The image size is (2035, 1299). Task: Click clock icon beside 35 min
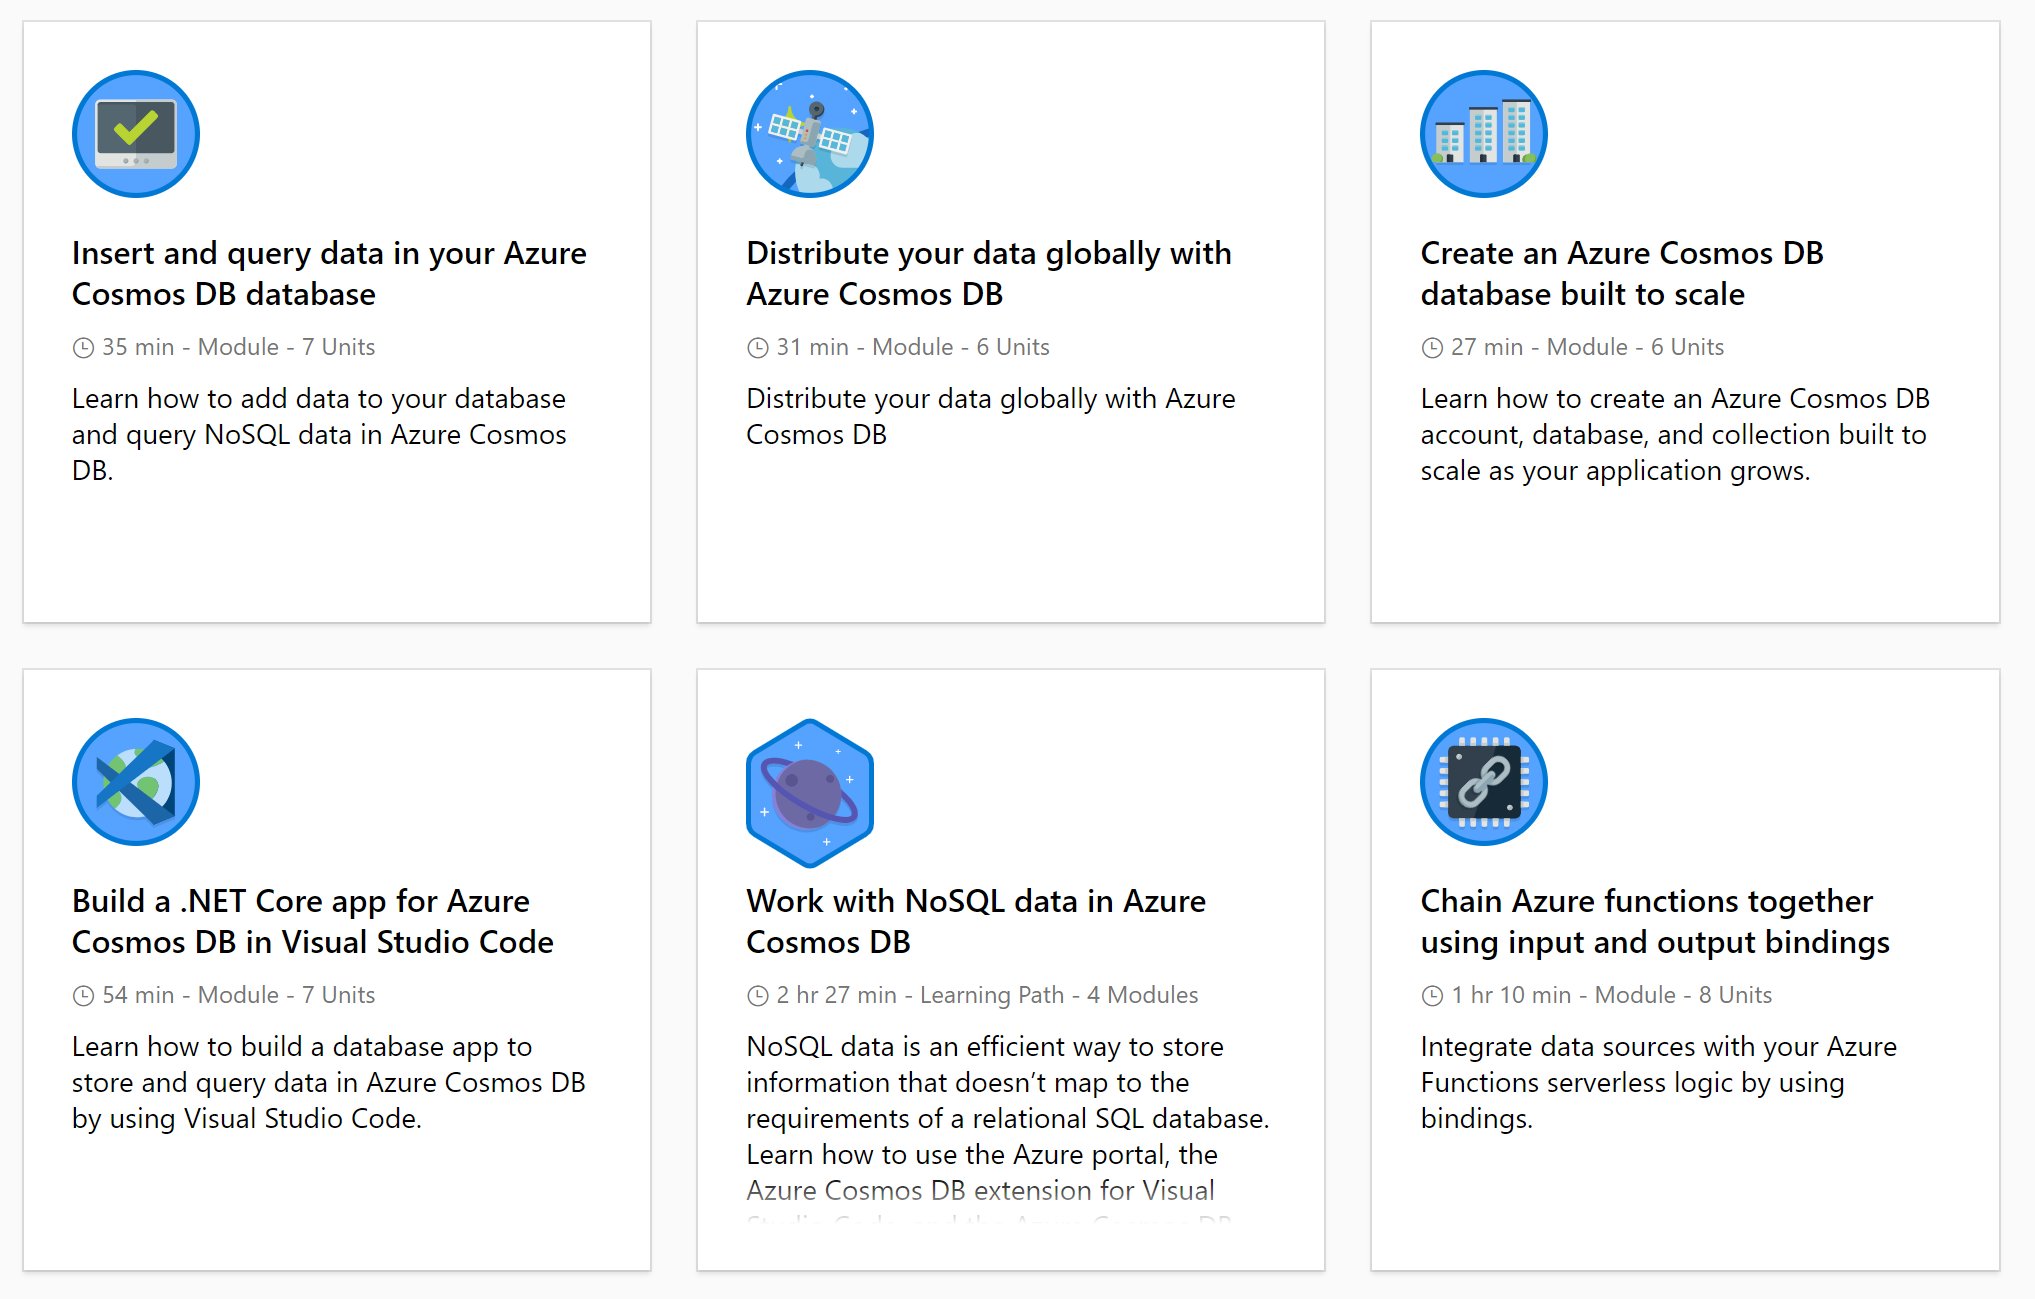pos(83,348)
